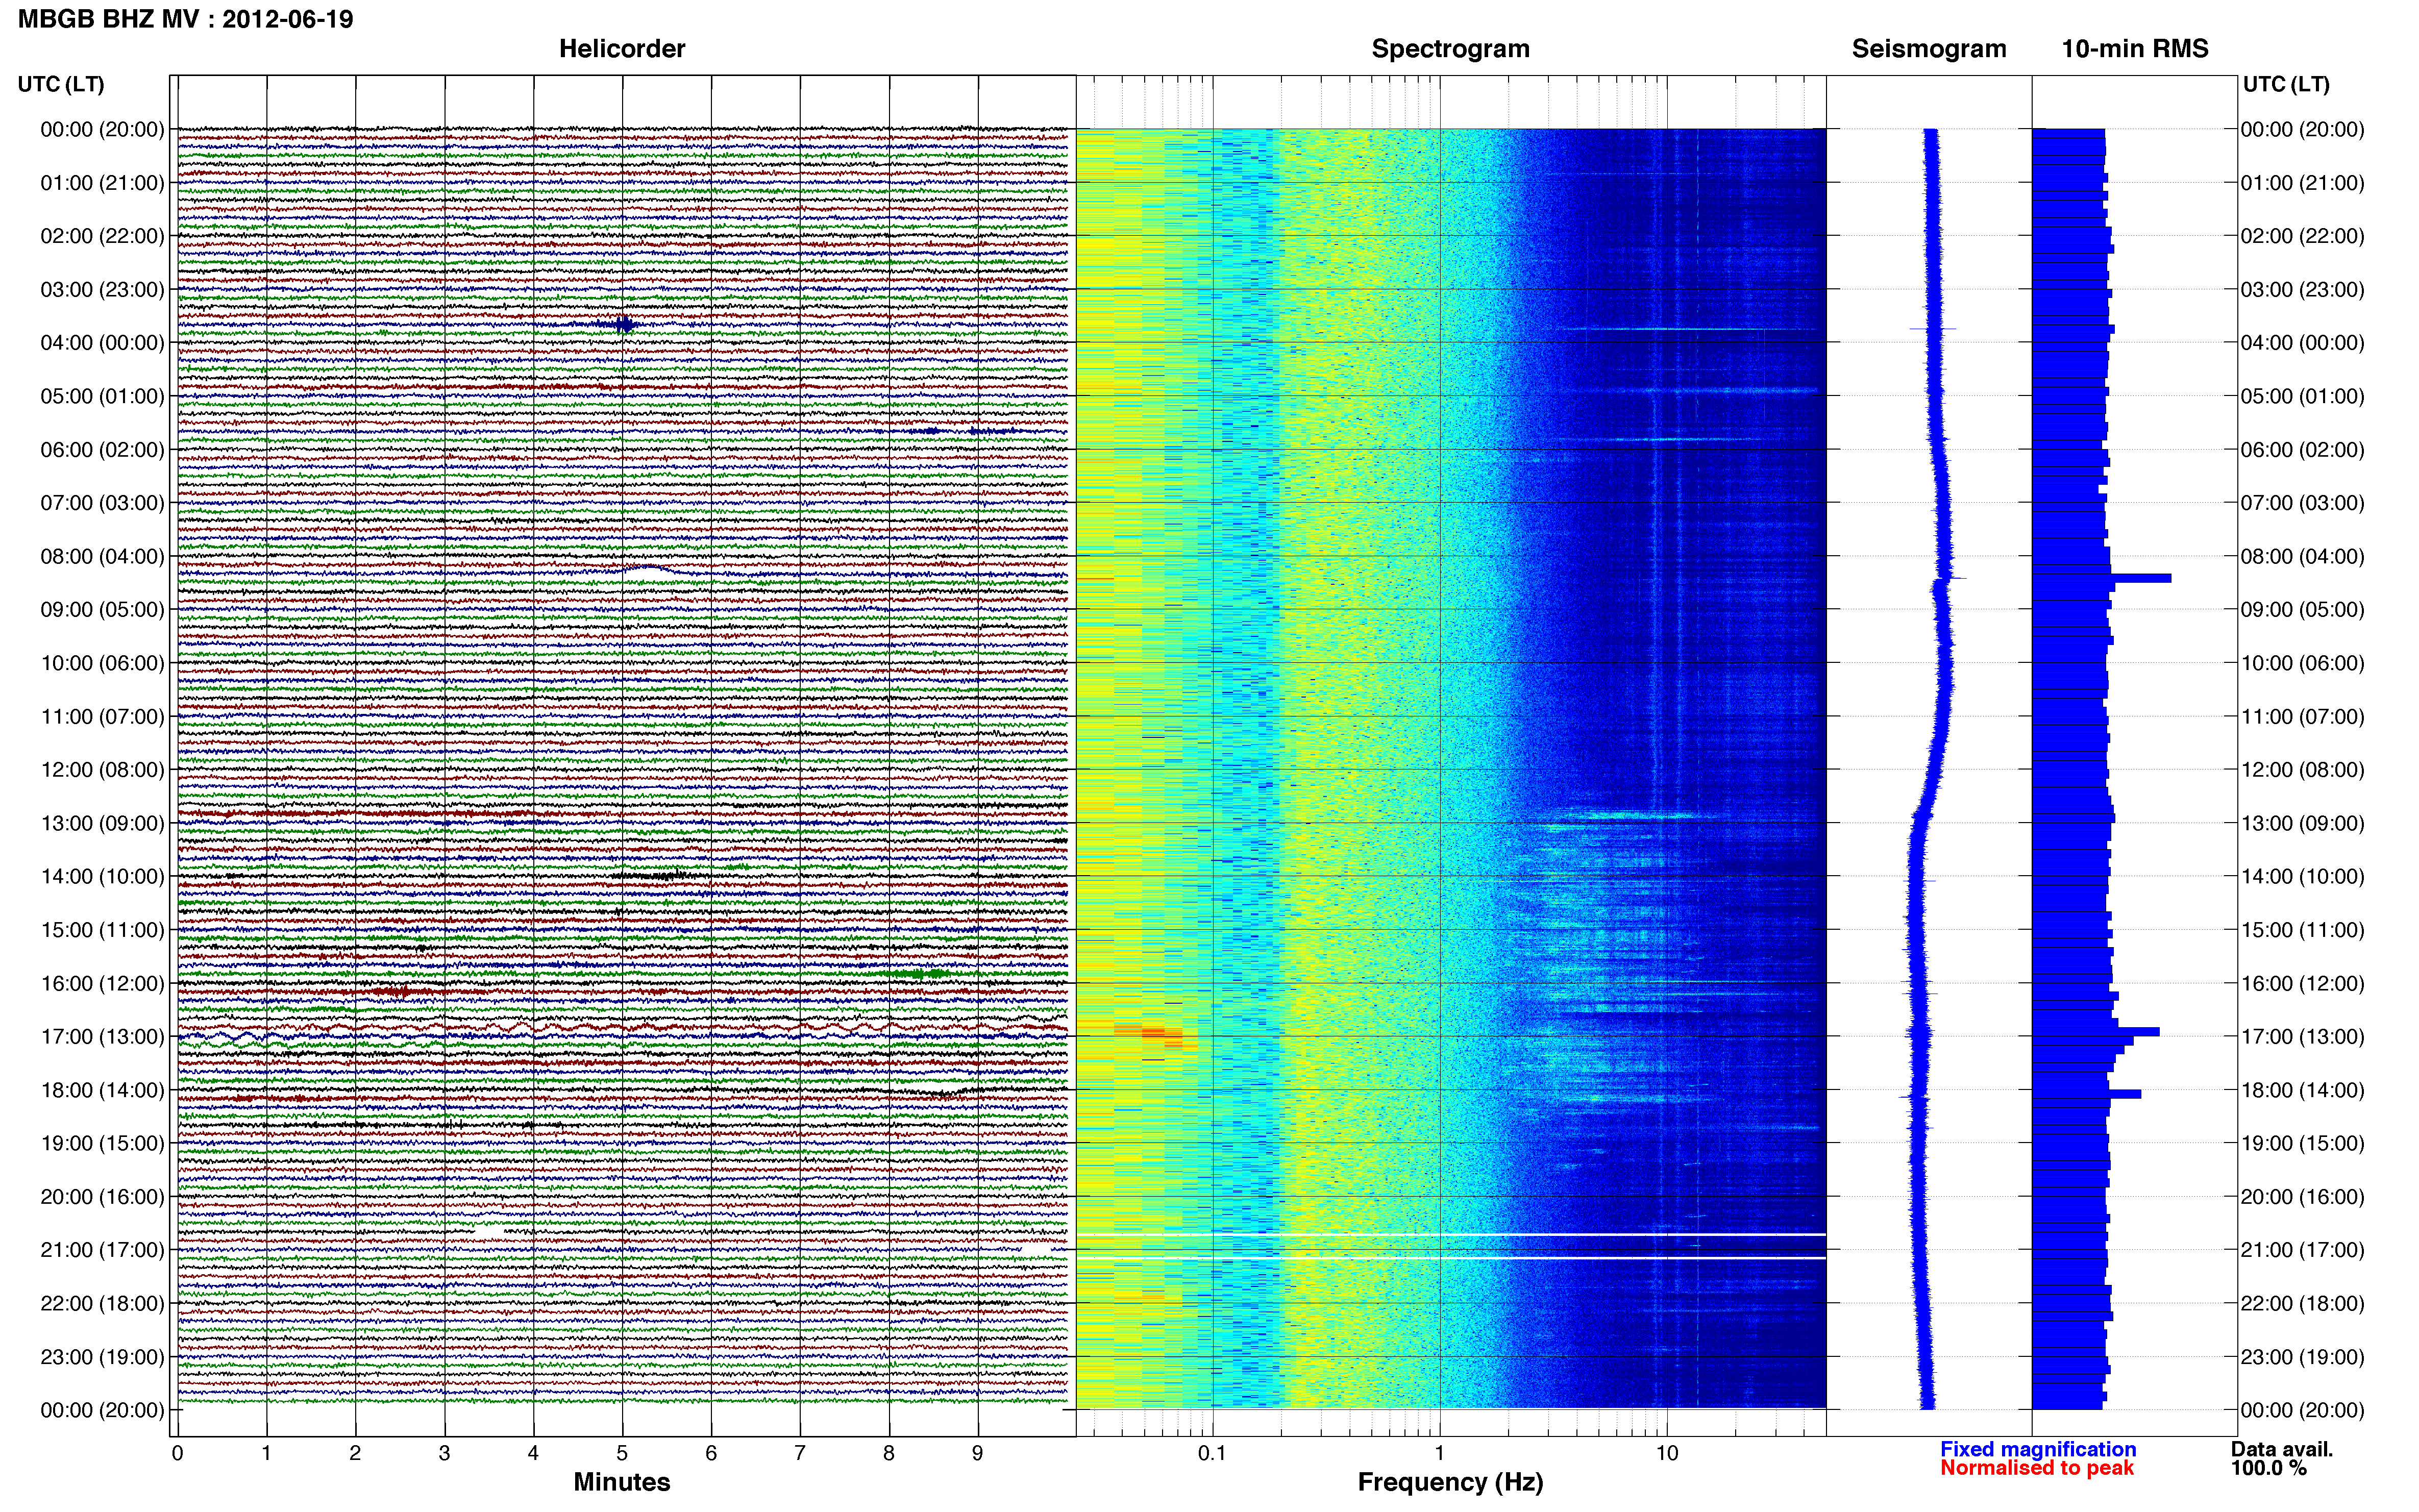Select the Normalised to peak legend text
Screen dimensions: 2419x1512
click(2037, 1468)
